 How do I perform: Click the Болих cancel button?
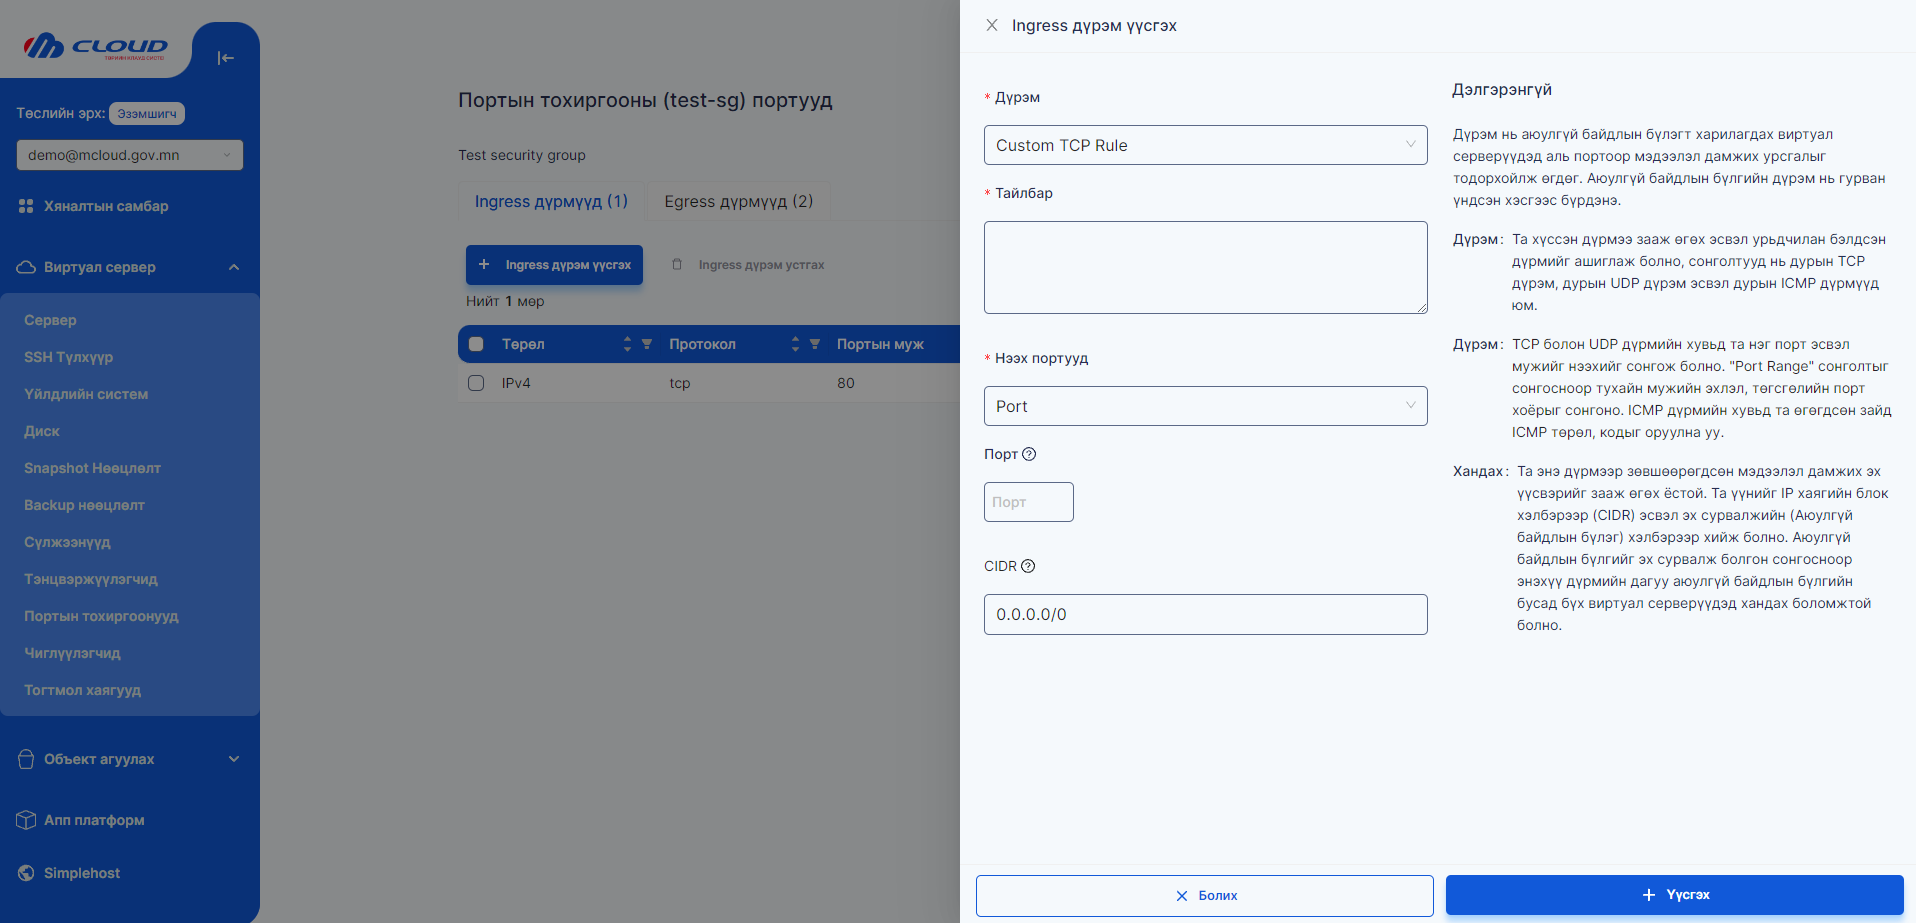1204,896
